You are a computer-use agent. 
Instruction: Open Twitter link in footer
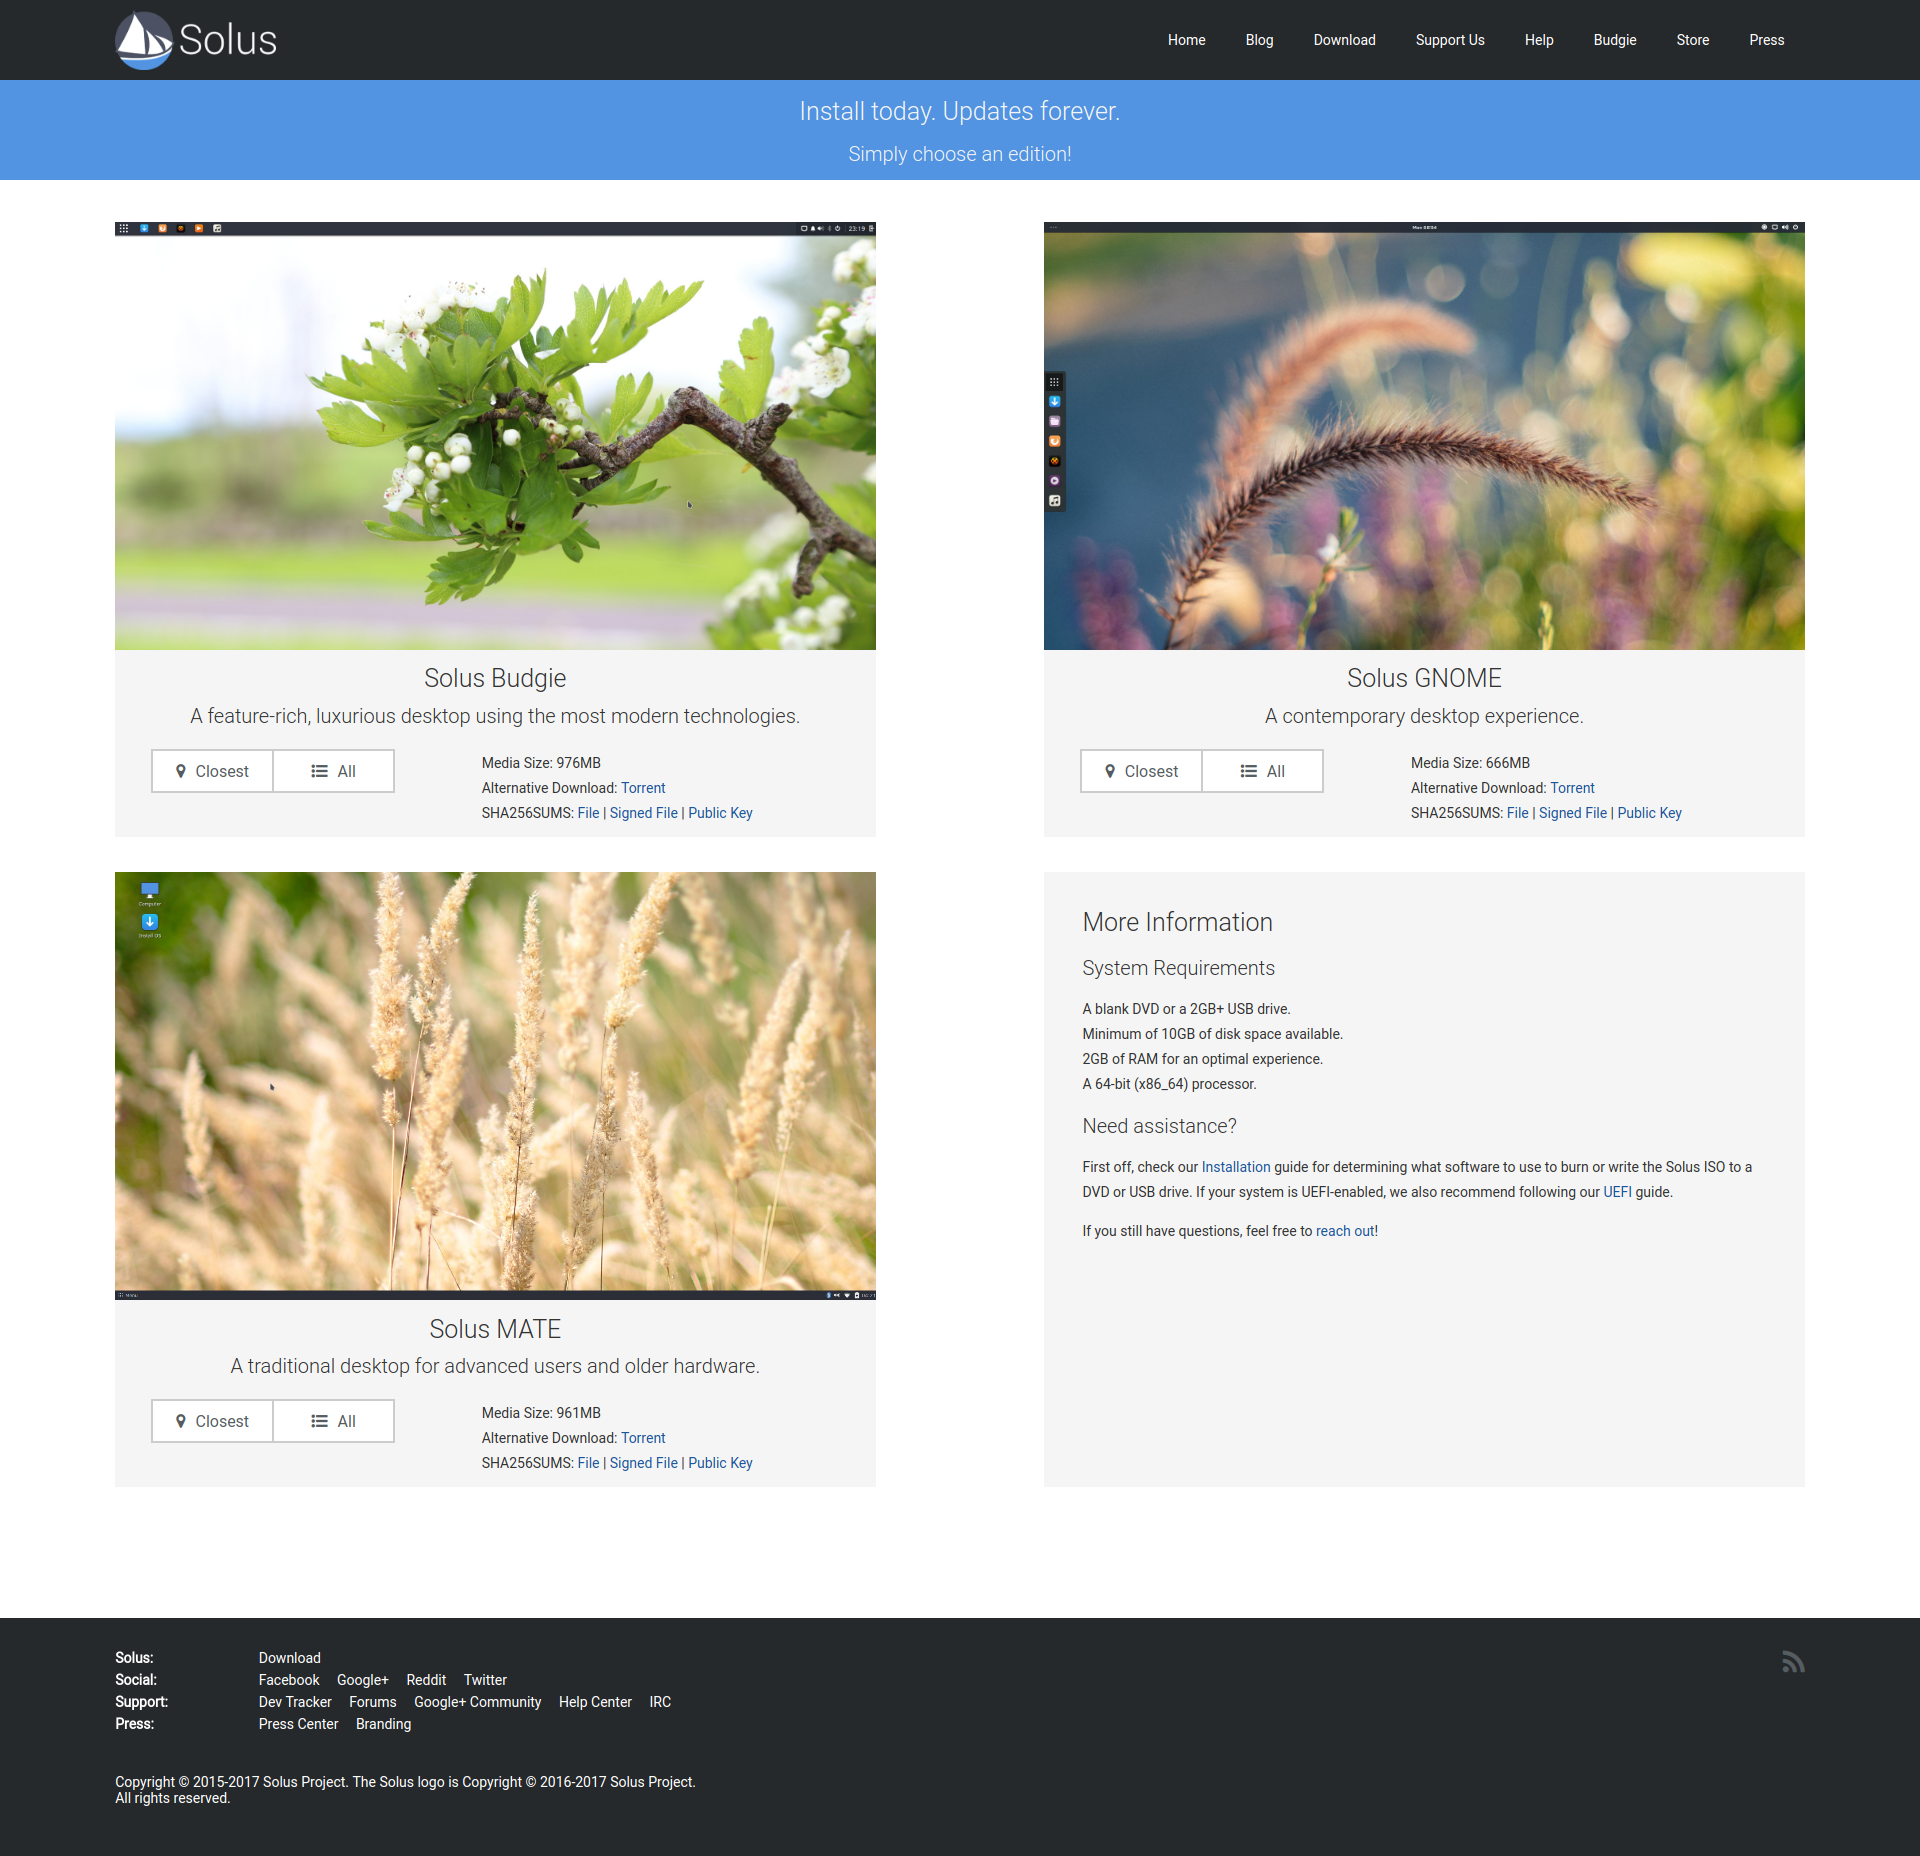tap(485, 1680)
